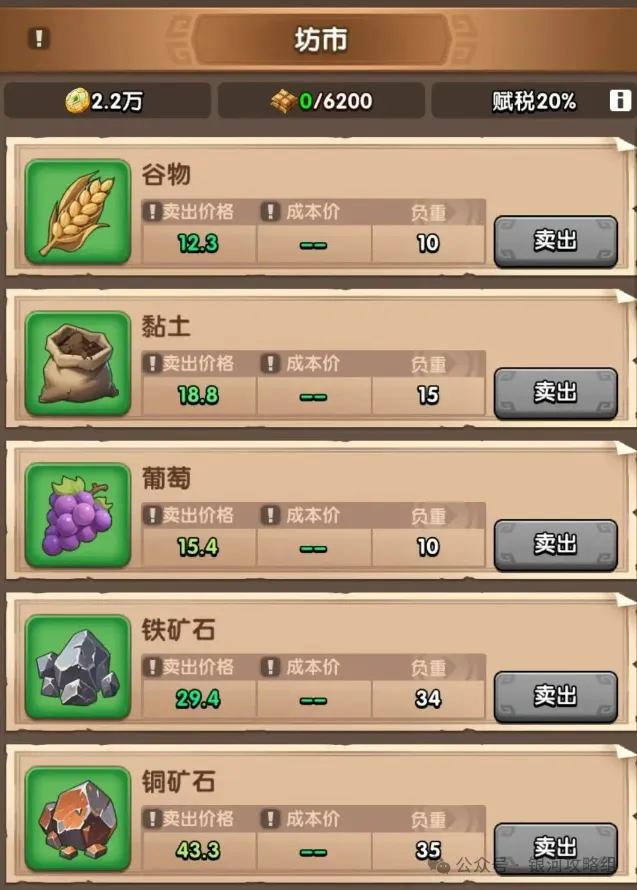Tap the exclamation icon left of 坊市 title
The height and width of the screenshot is (890, 637).
coord(39,39)
